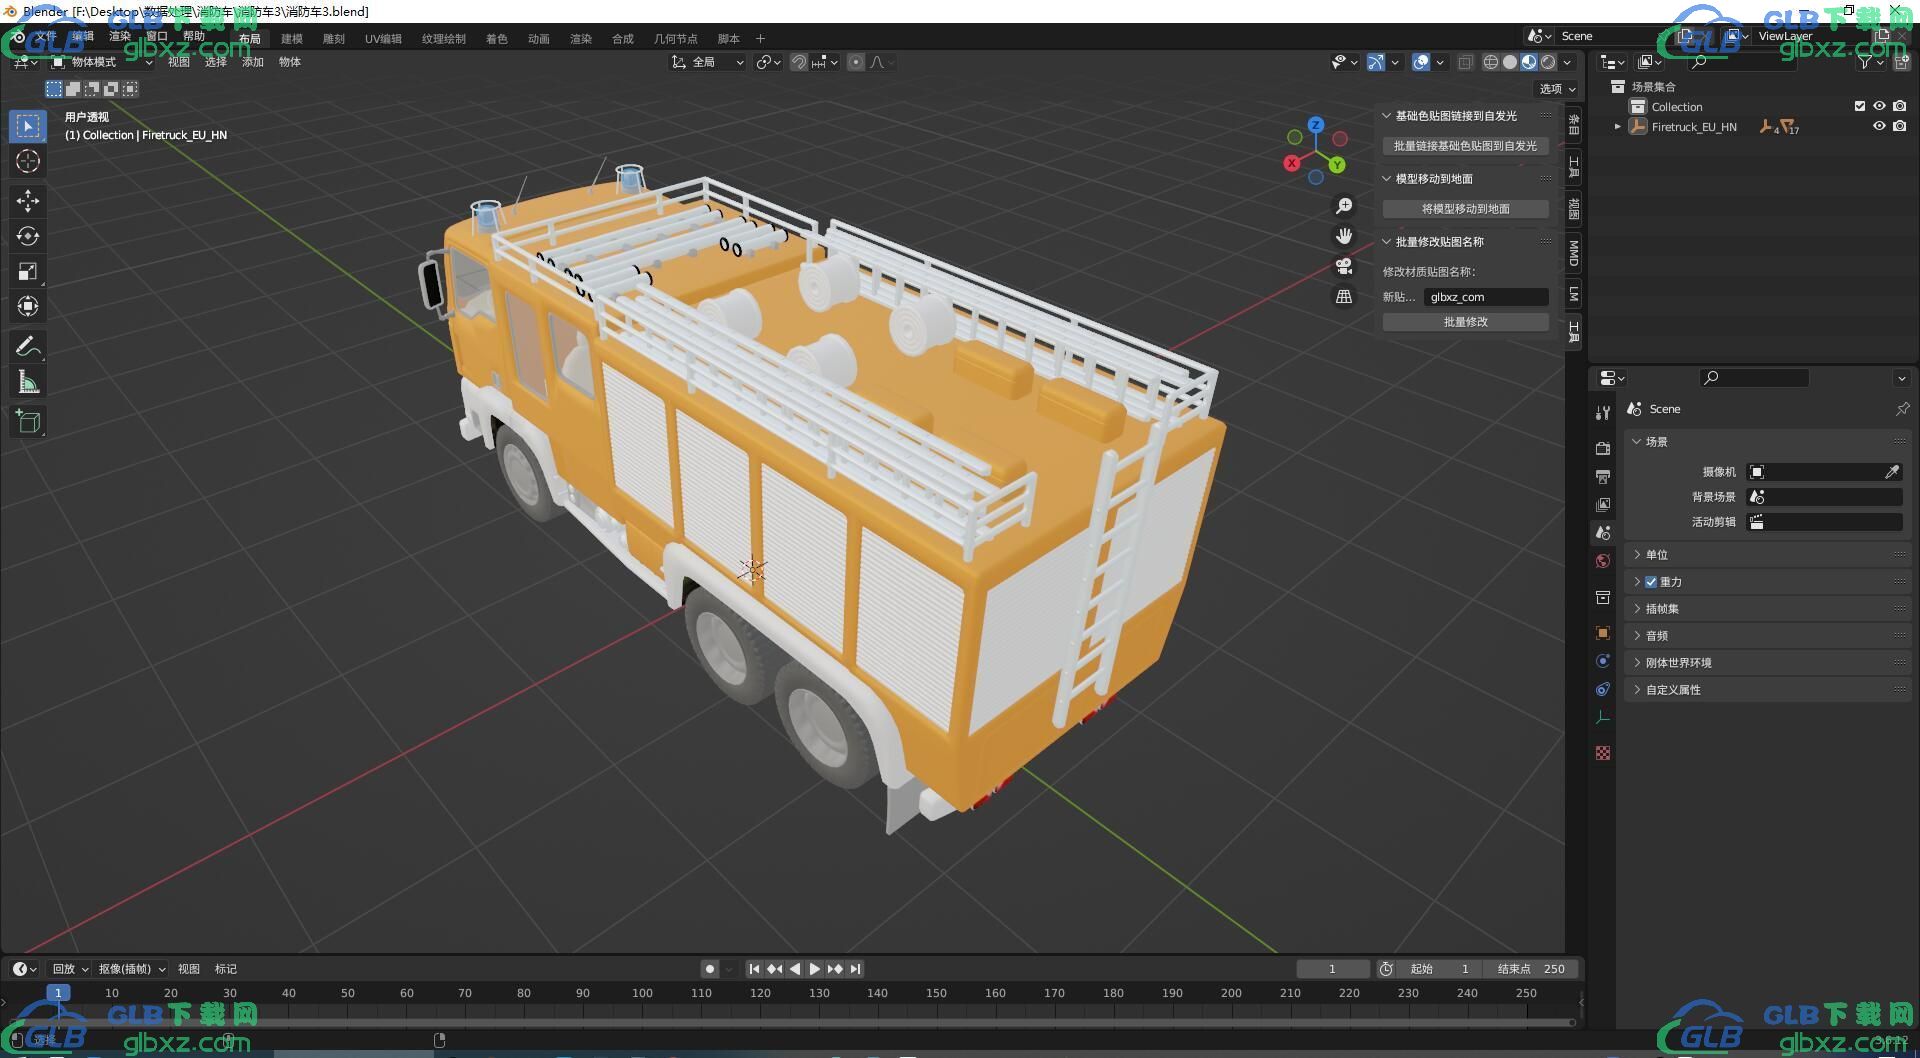Switch to 几何节点 workspace tab
This screenshot has width=1920, height=1058.
[x=676, y=39]
